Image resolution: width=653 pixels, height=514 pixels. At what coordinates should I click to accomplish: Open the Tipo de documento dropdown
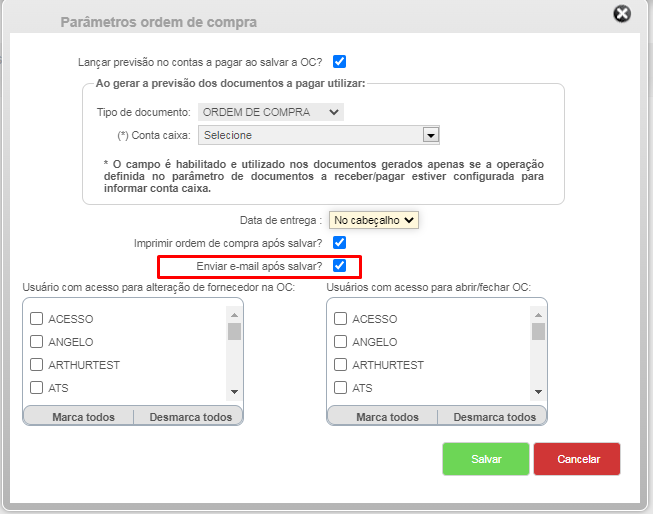(271, 112)
